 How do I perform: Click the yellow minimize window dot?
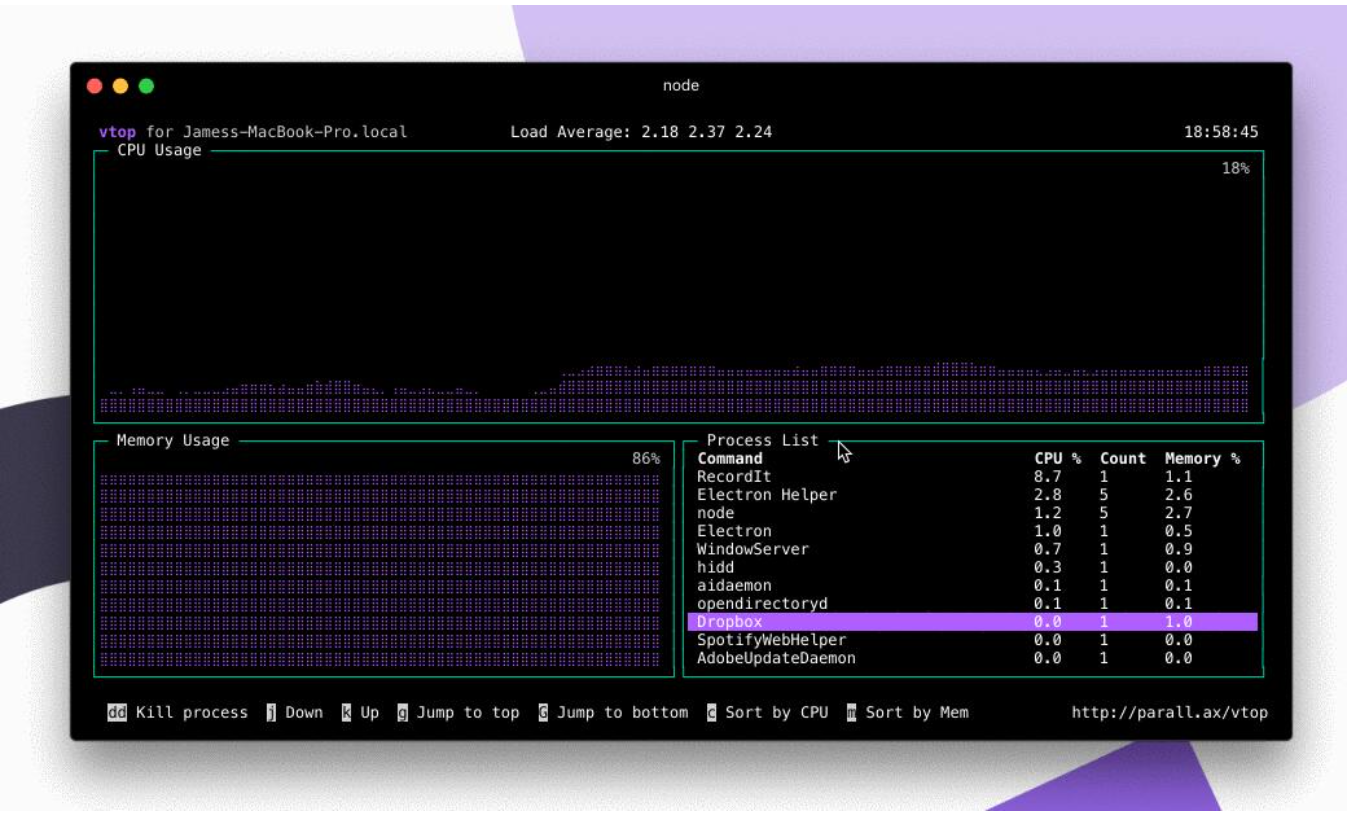tap(120, 86)
